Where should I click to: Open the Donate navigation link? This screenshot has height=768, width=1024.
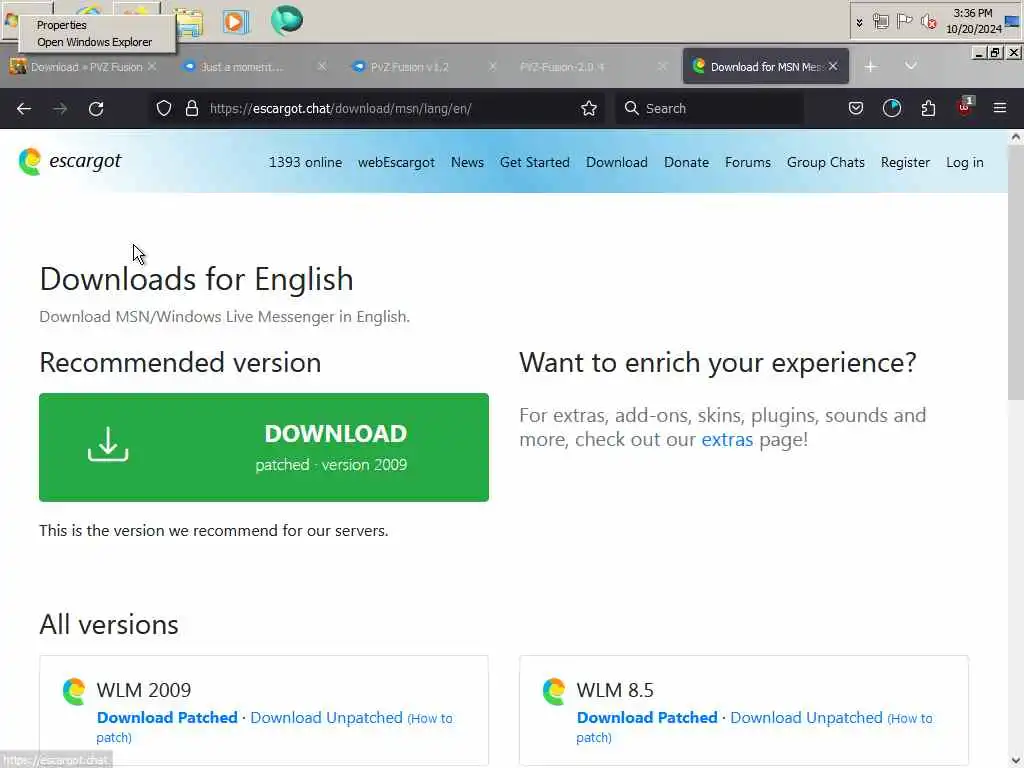(686, 162)
